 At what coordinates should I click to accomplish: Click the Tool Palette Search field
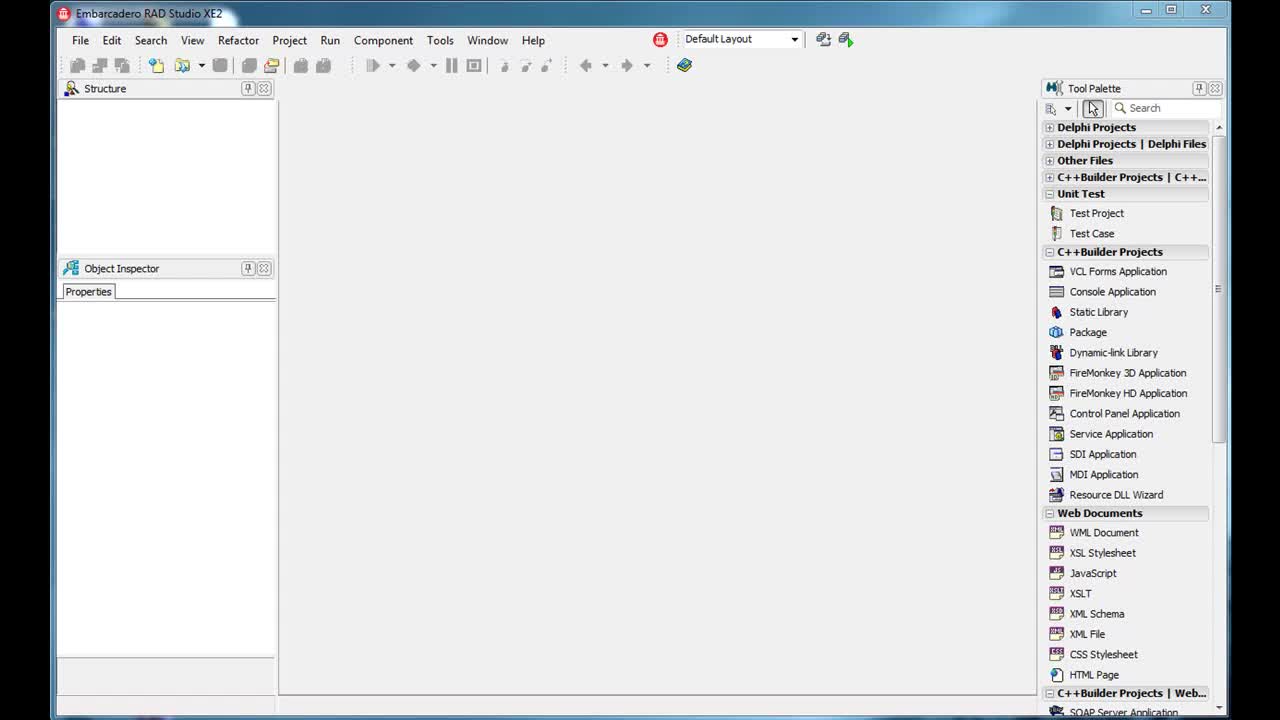pos(1167,108)
